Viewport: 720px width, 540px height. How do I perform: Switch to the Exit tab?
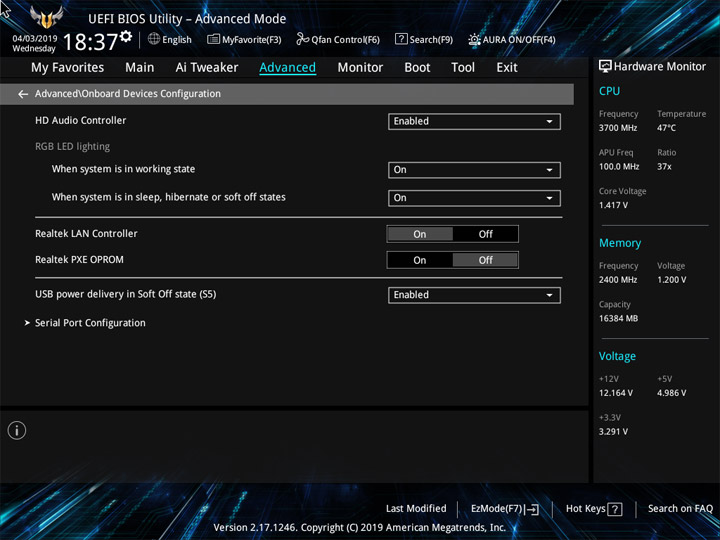[x=507, y=68]
